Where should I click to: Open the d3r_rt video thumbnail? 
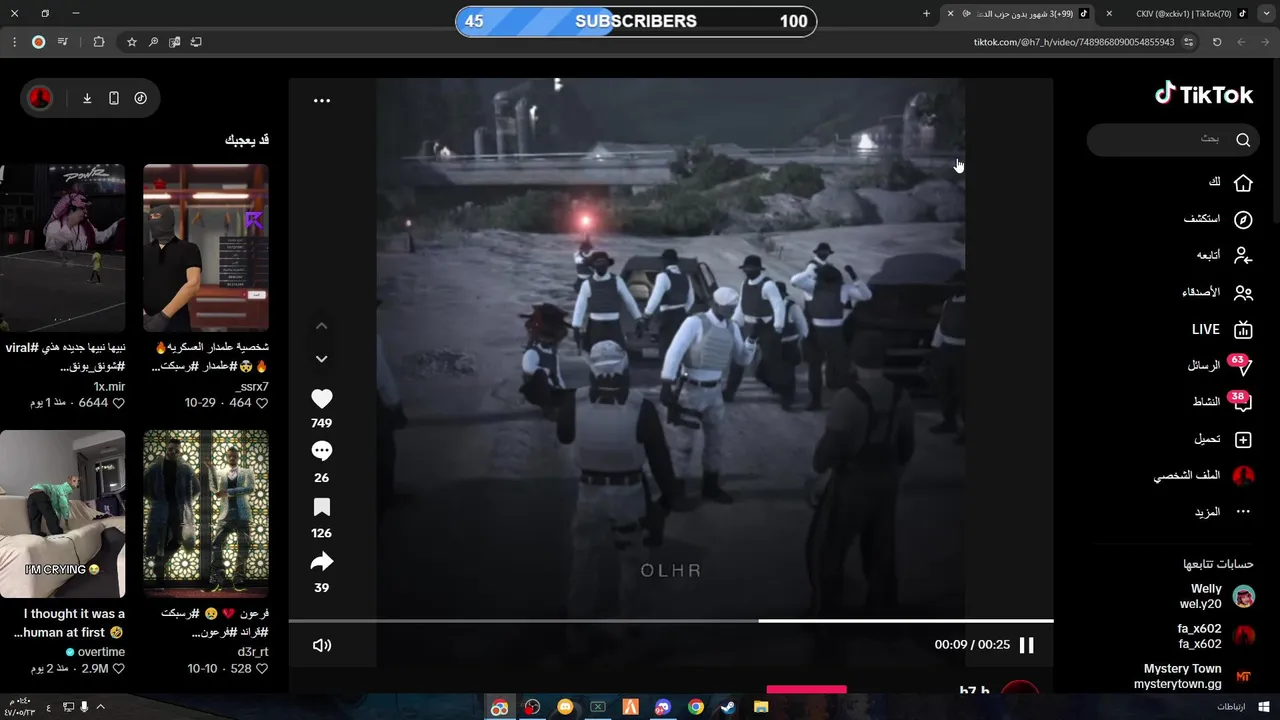(x=206, y=514)
